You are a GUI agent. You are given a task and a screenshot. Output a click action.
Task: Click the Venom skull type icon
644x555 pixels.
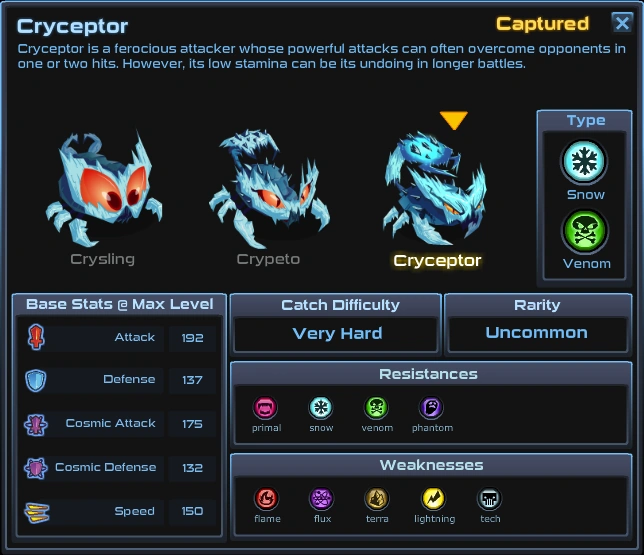[584, 231]
